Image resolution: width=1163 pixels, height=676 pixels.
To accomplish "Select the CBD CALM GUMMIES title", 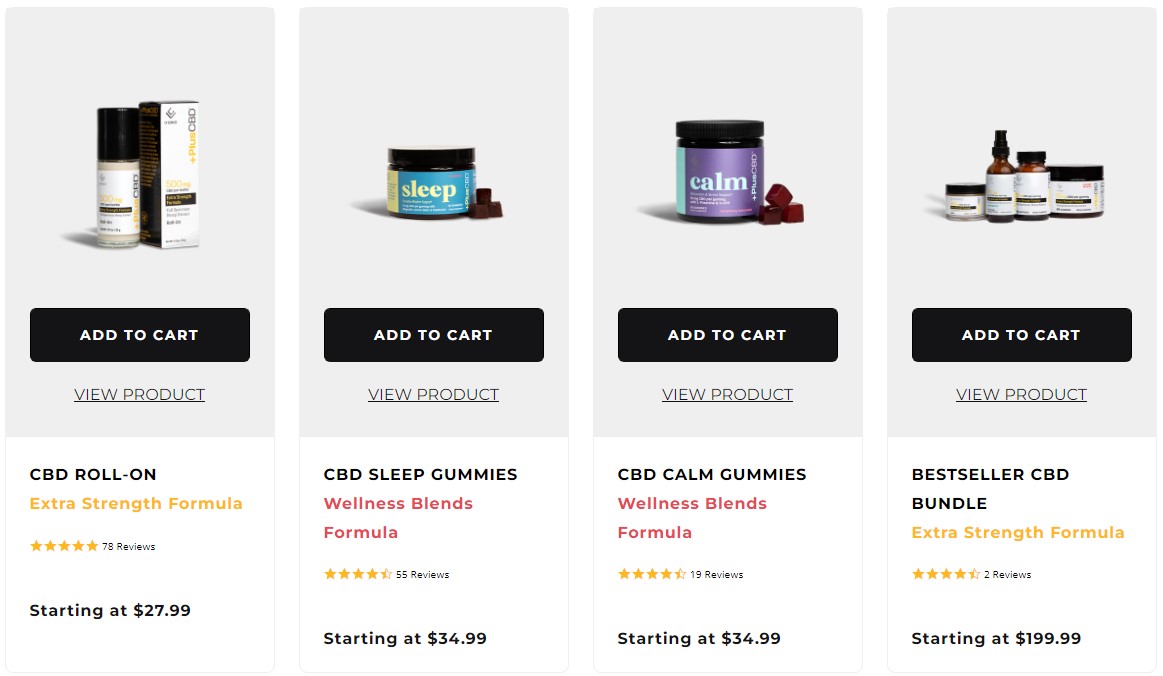I will 712,474.
